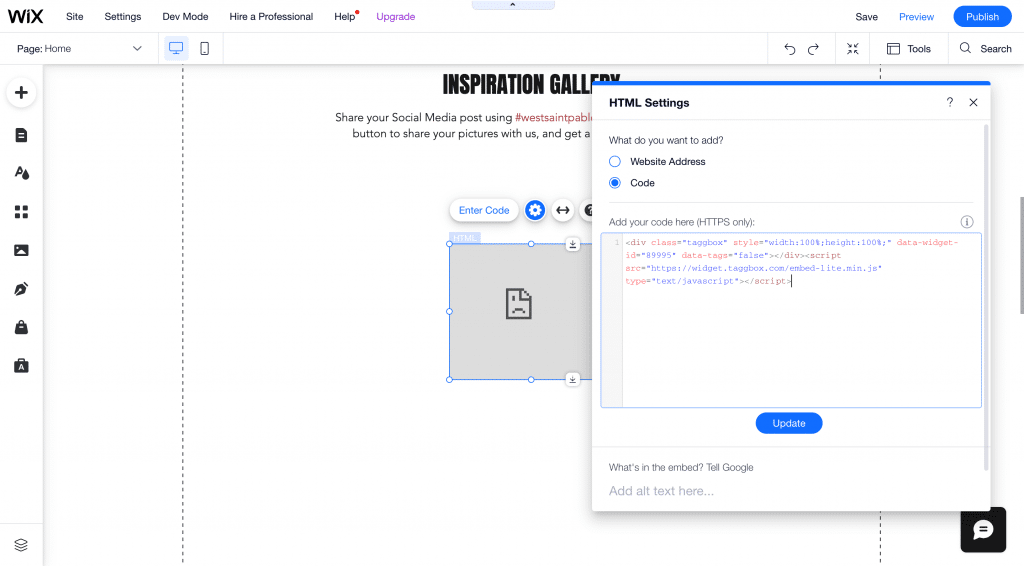Select the Code radio option
Screen dimensions: 1024x566
pyautogui.click(x=615, y=183)
